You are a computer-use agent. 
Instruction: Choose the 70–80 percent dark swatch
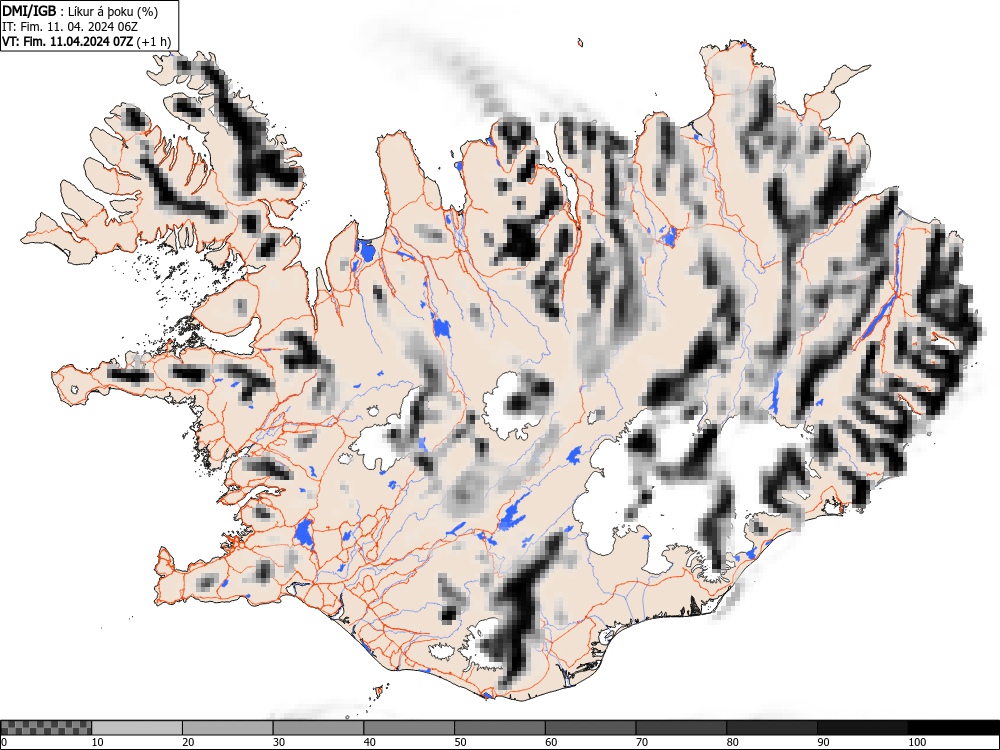pyautogui.click(x=680, y=728)
